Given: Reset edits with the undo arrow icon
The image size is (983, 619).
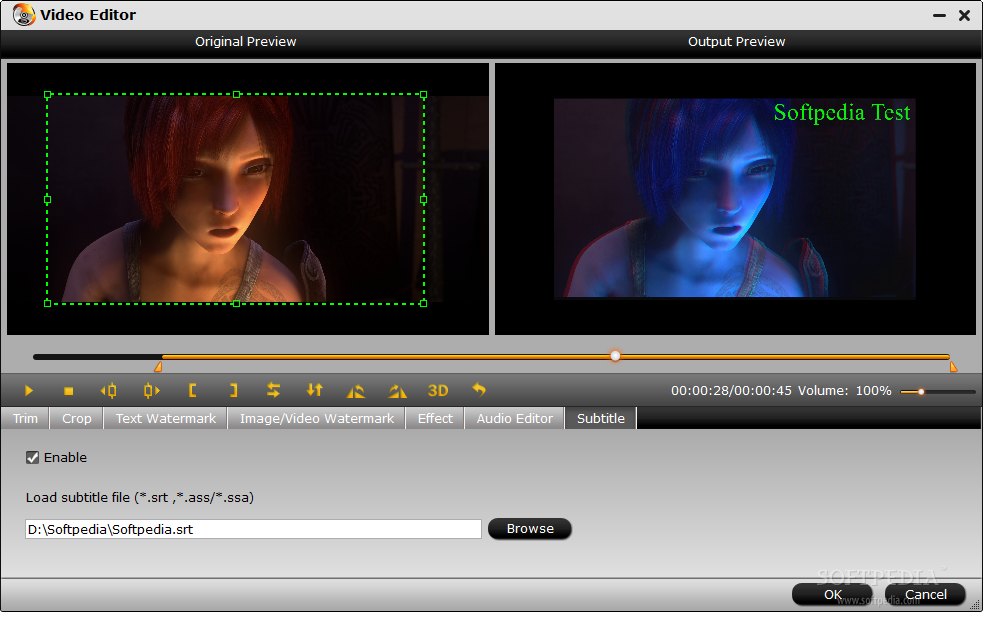Looking at the screenshot, I should click(x=479, y=390).
